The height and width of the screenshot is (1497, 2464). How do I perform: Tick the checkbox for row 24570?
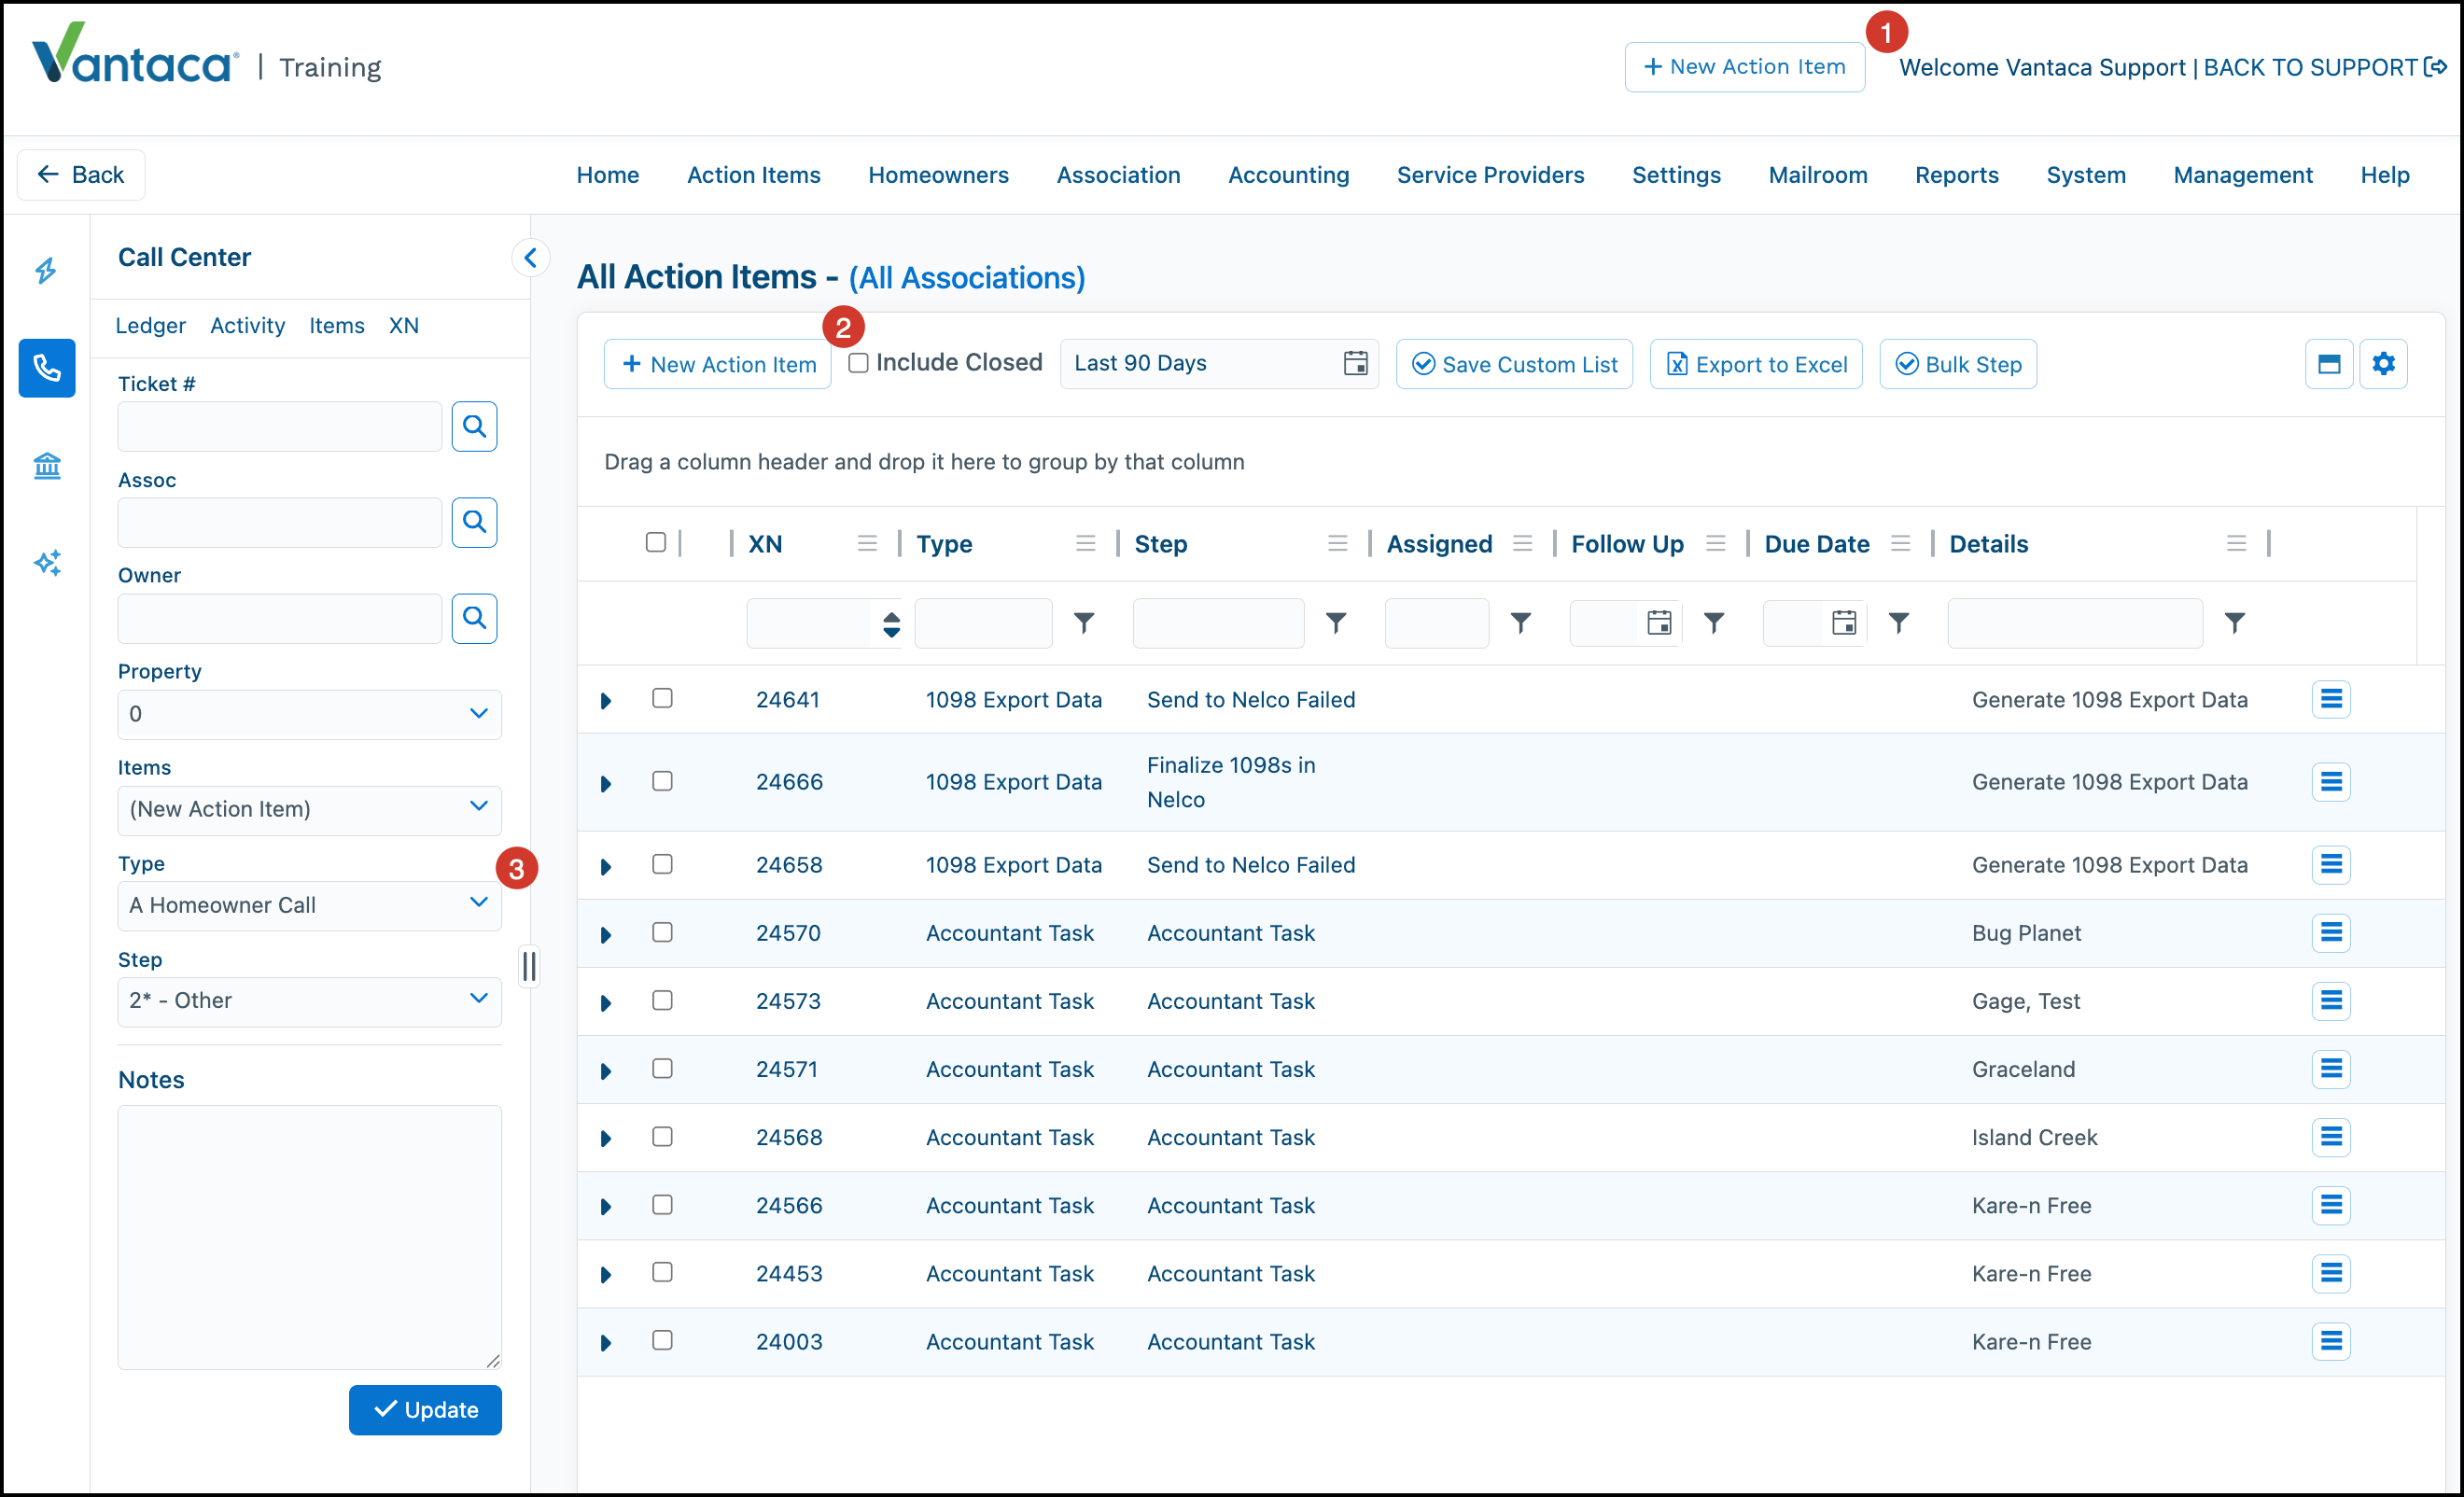[x=662, y=932]
